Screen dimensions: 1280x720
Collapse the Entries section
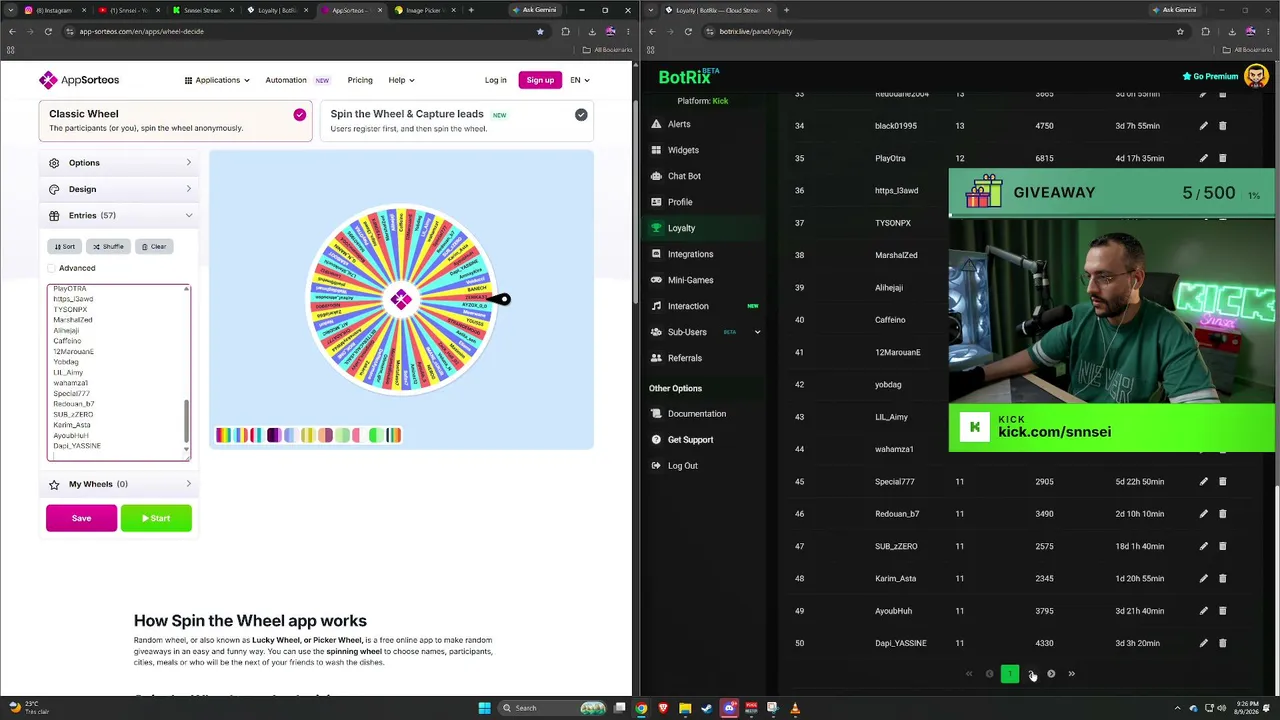(120, 215)
